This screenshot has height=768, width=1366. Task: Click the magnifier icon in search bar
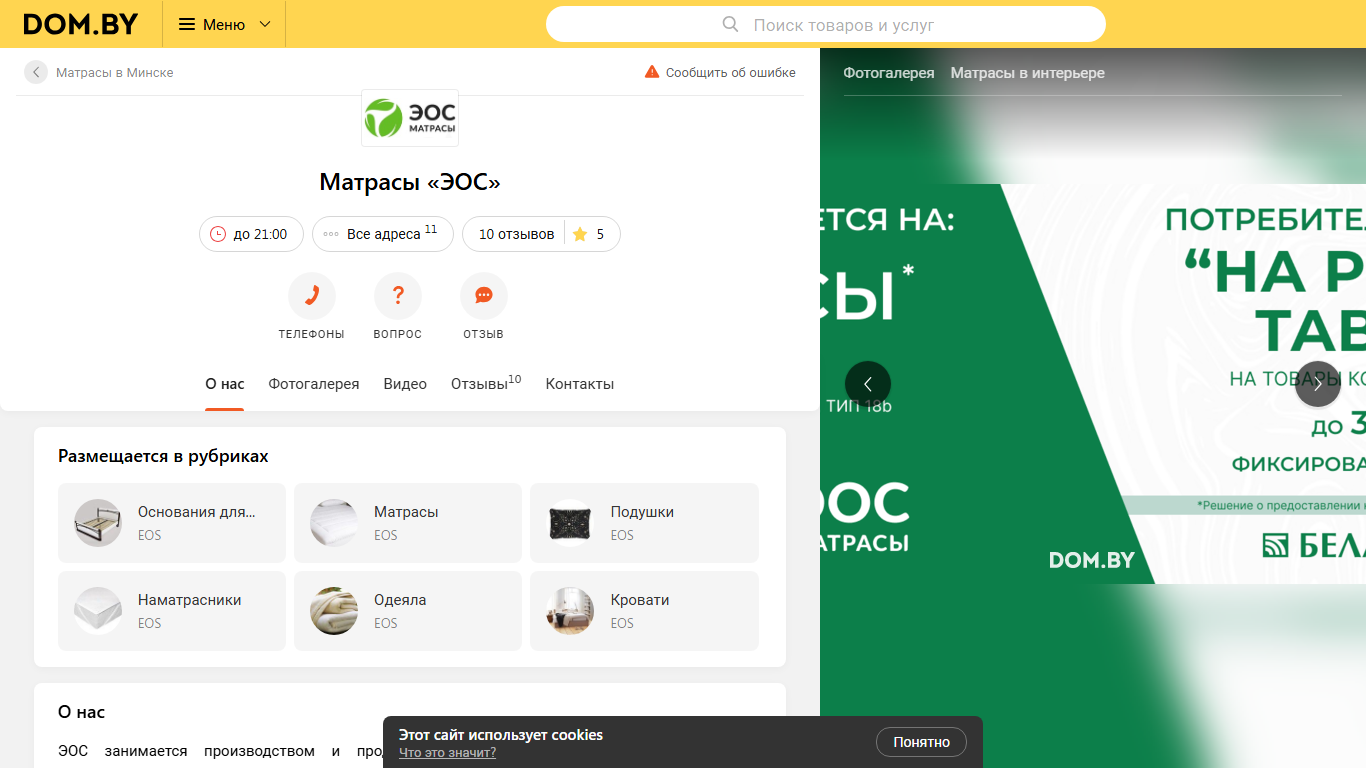click(x=731, y=24)
